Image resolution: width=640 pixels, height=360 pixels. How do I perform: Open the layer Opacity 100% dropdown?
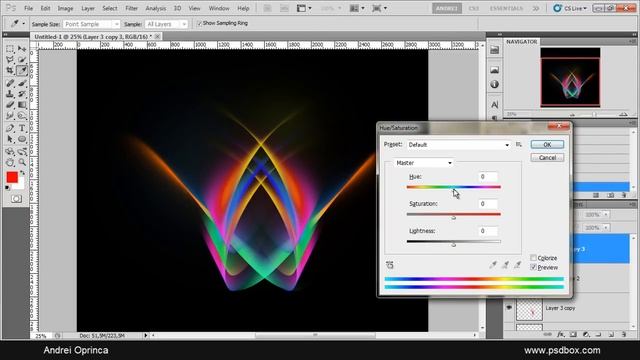(606, 214)
